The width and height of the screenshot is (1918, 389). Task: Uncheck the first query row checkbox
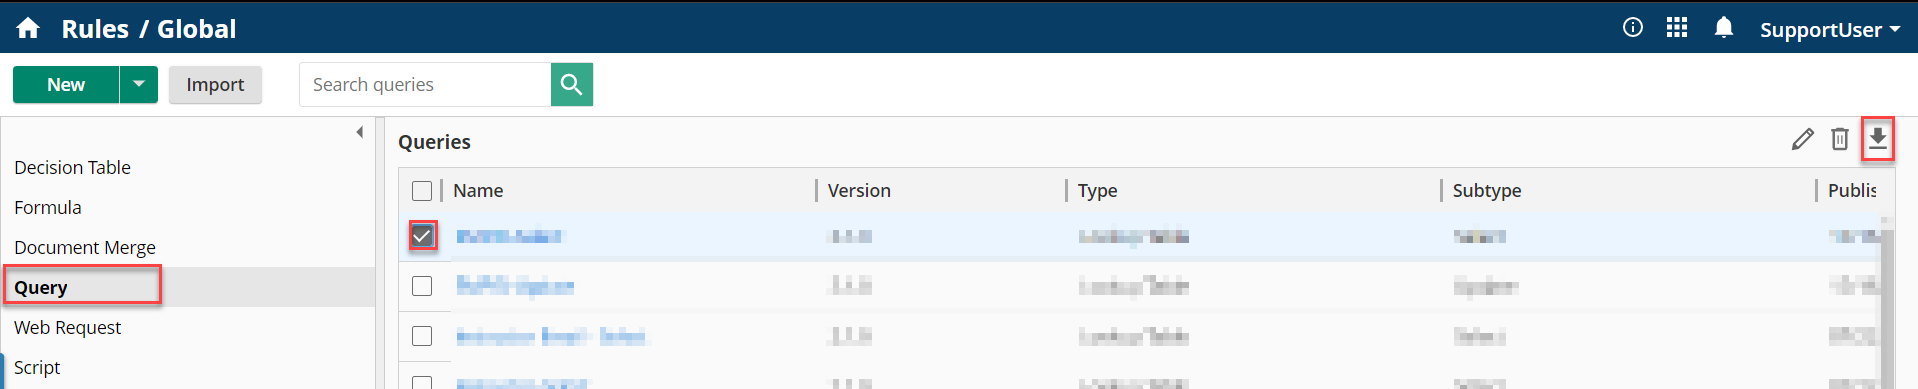pyautogui.click(x=422, y=236)
